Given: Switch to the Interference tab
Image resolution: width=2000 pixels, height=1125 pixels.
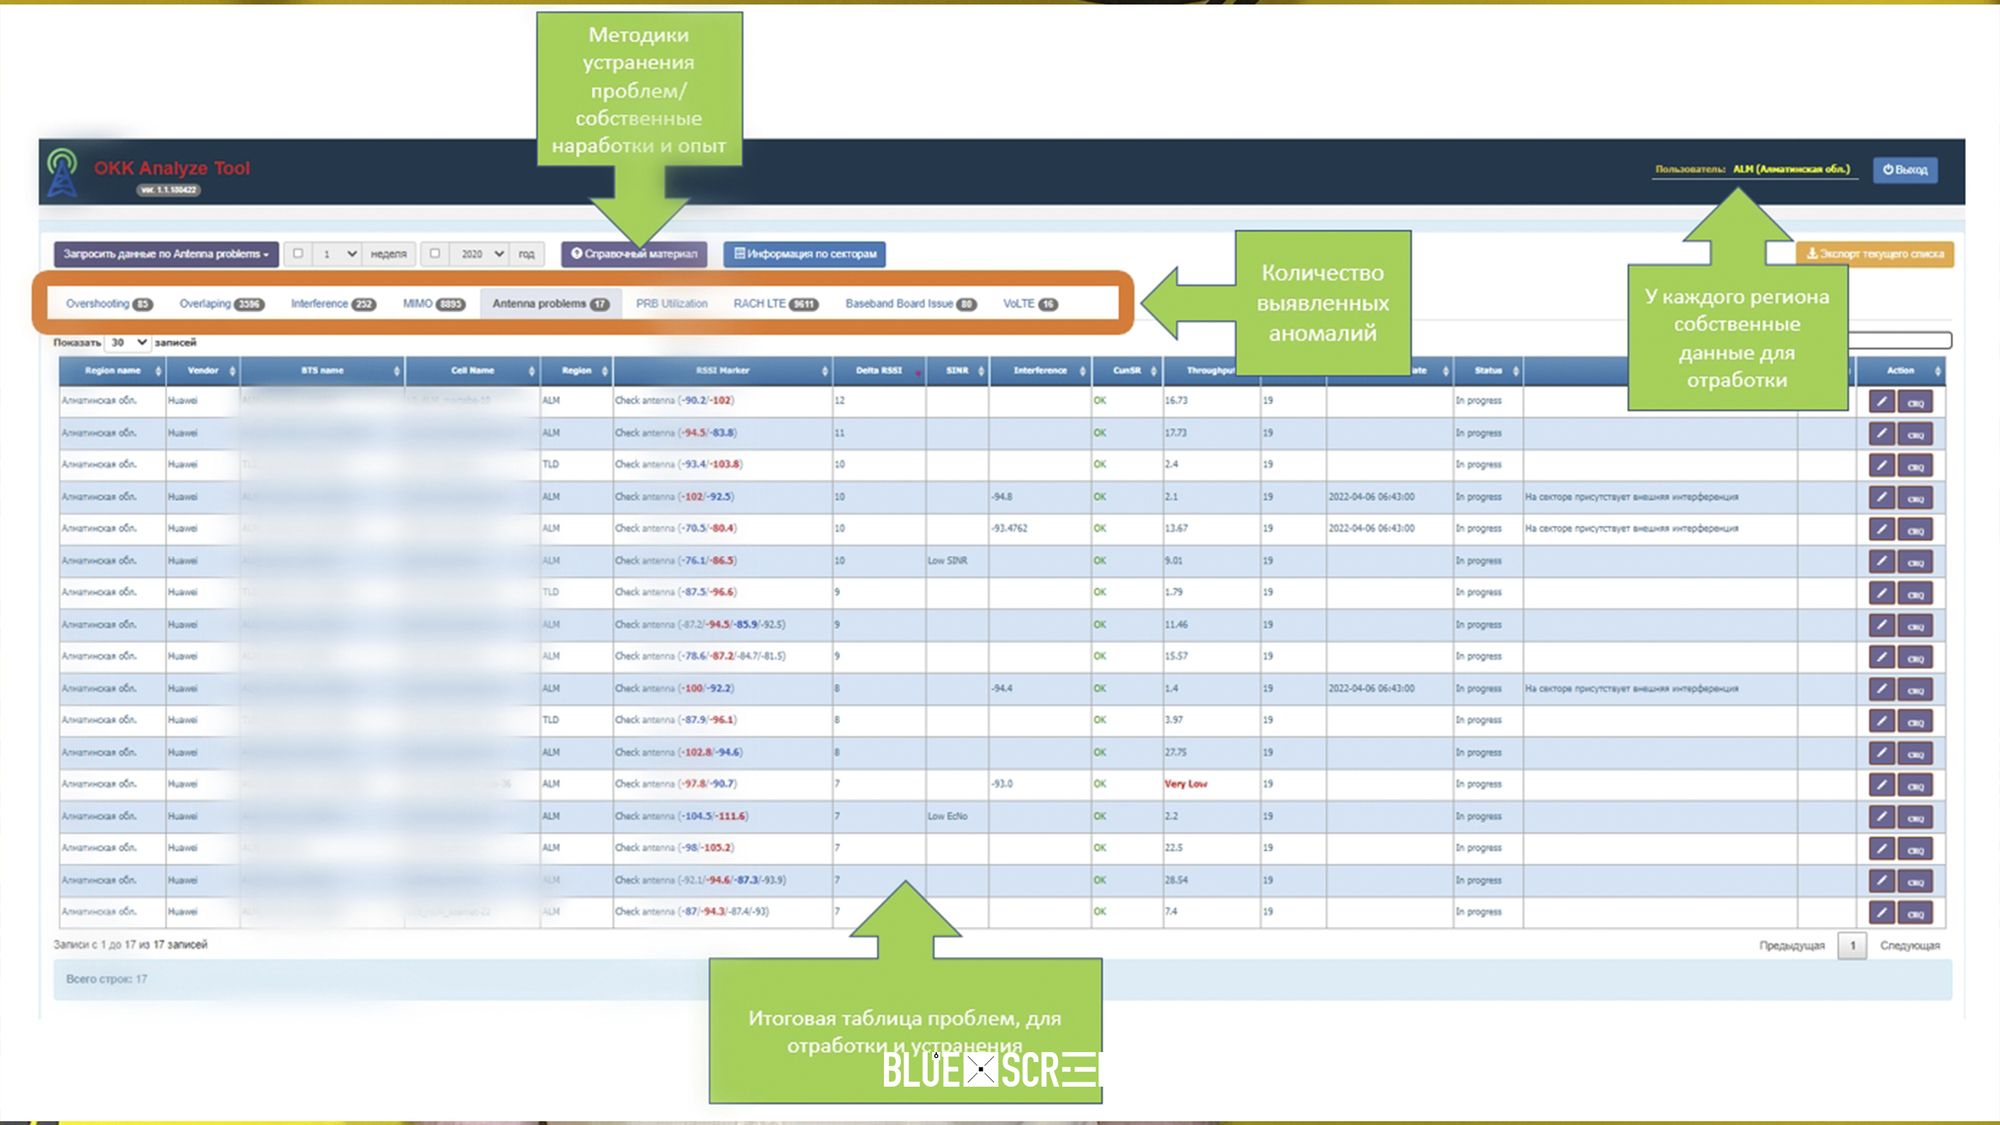Looking at the screenshot, I should pos(333,304).
